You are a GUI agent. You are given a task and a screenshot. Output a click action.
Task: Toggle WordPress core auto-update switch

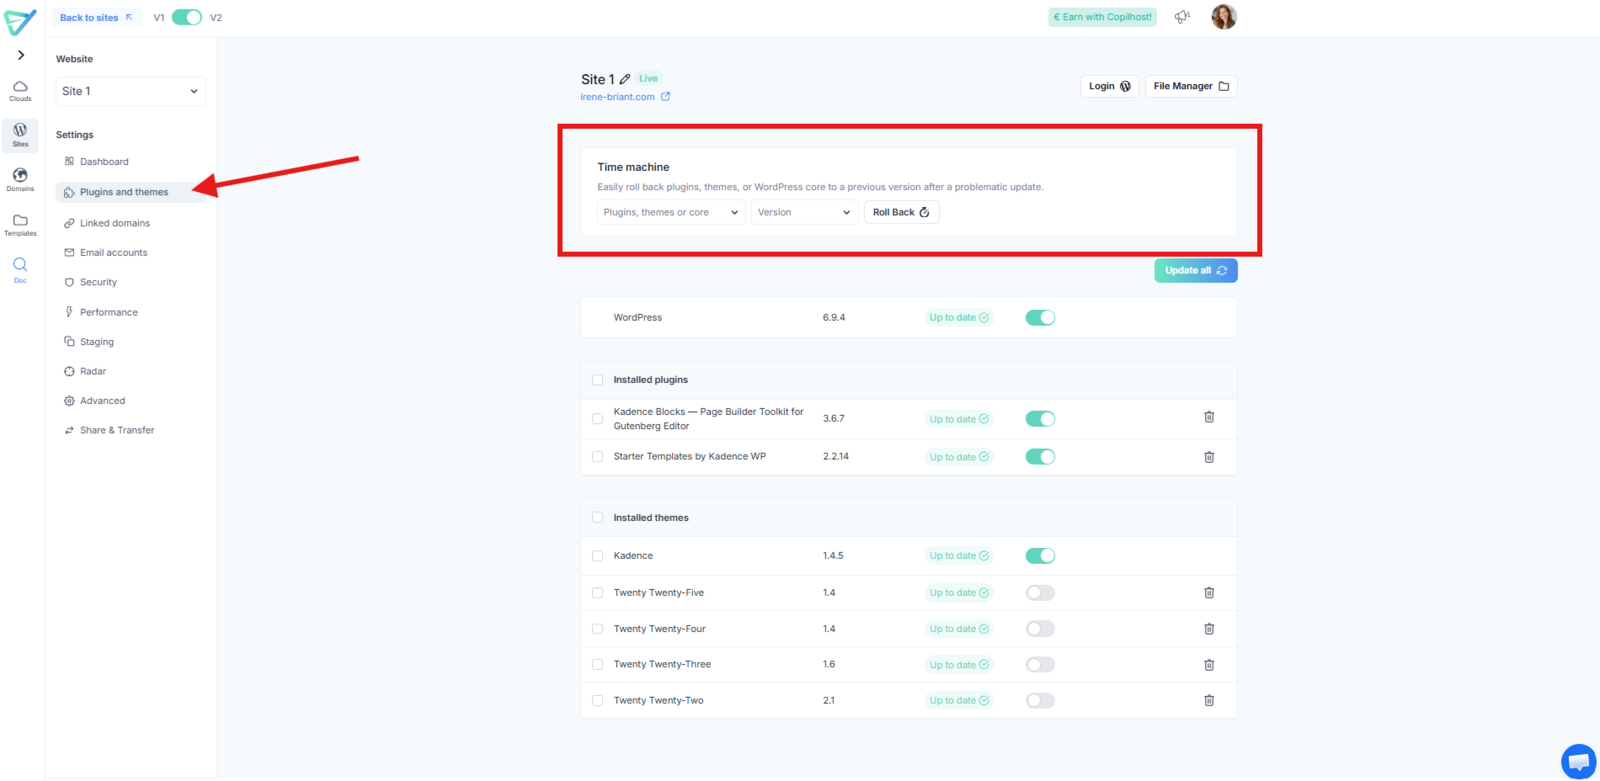[1040, 318]
